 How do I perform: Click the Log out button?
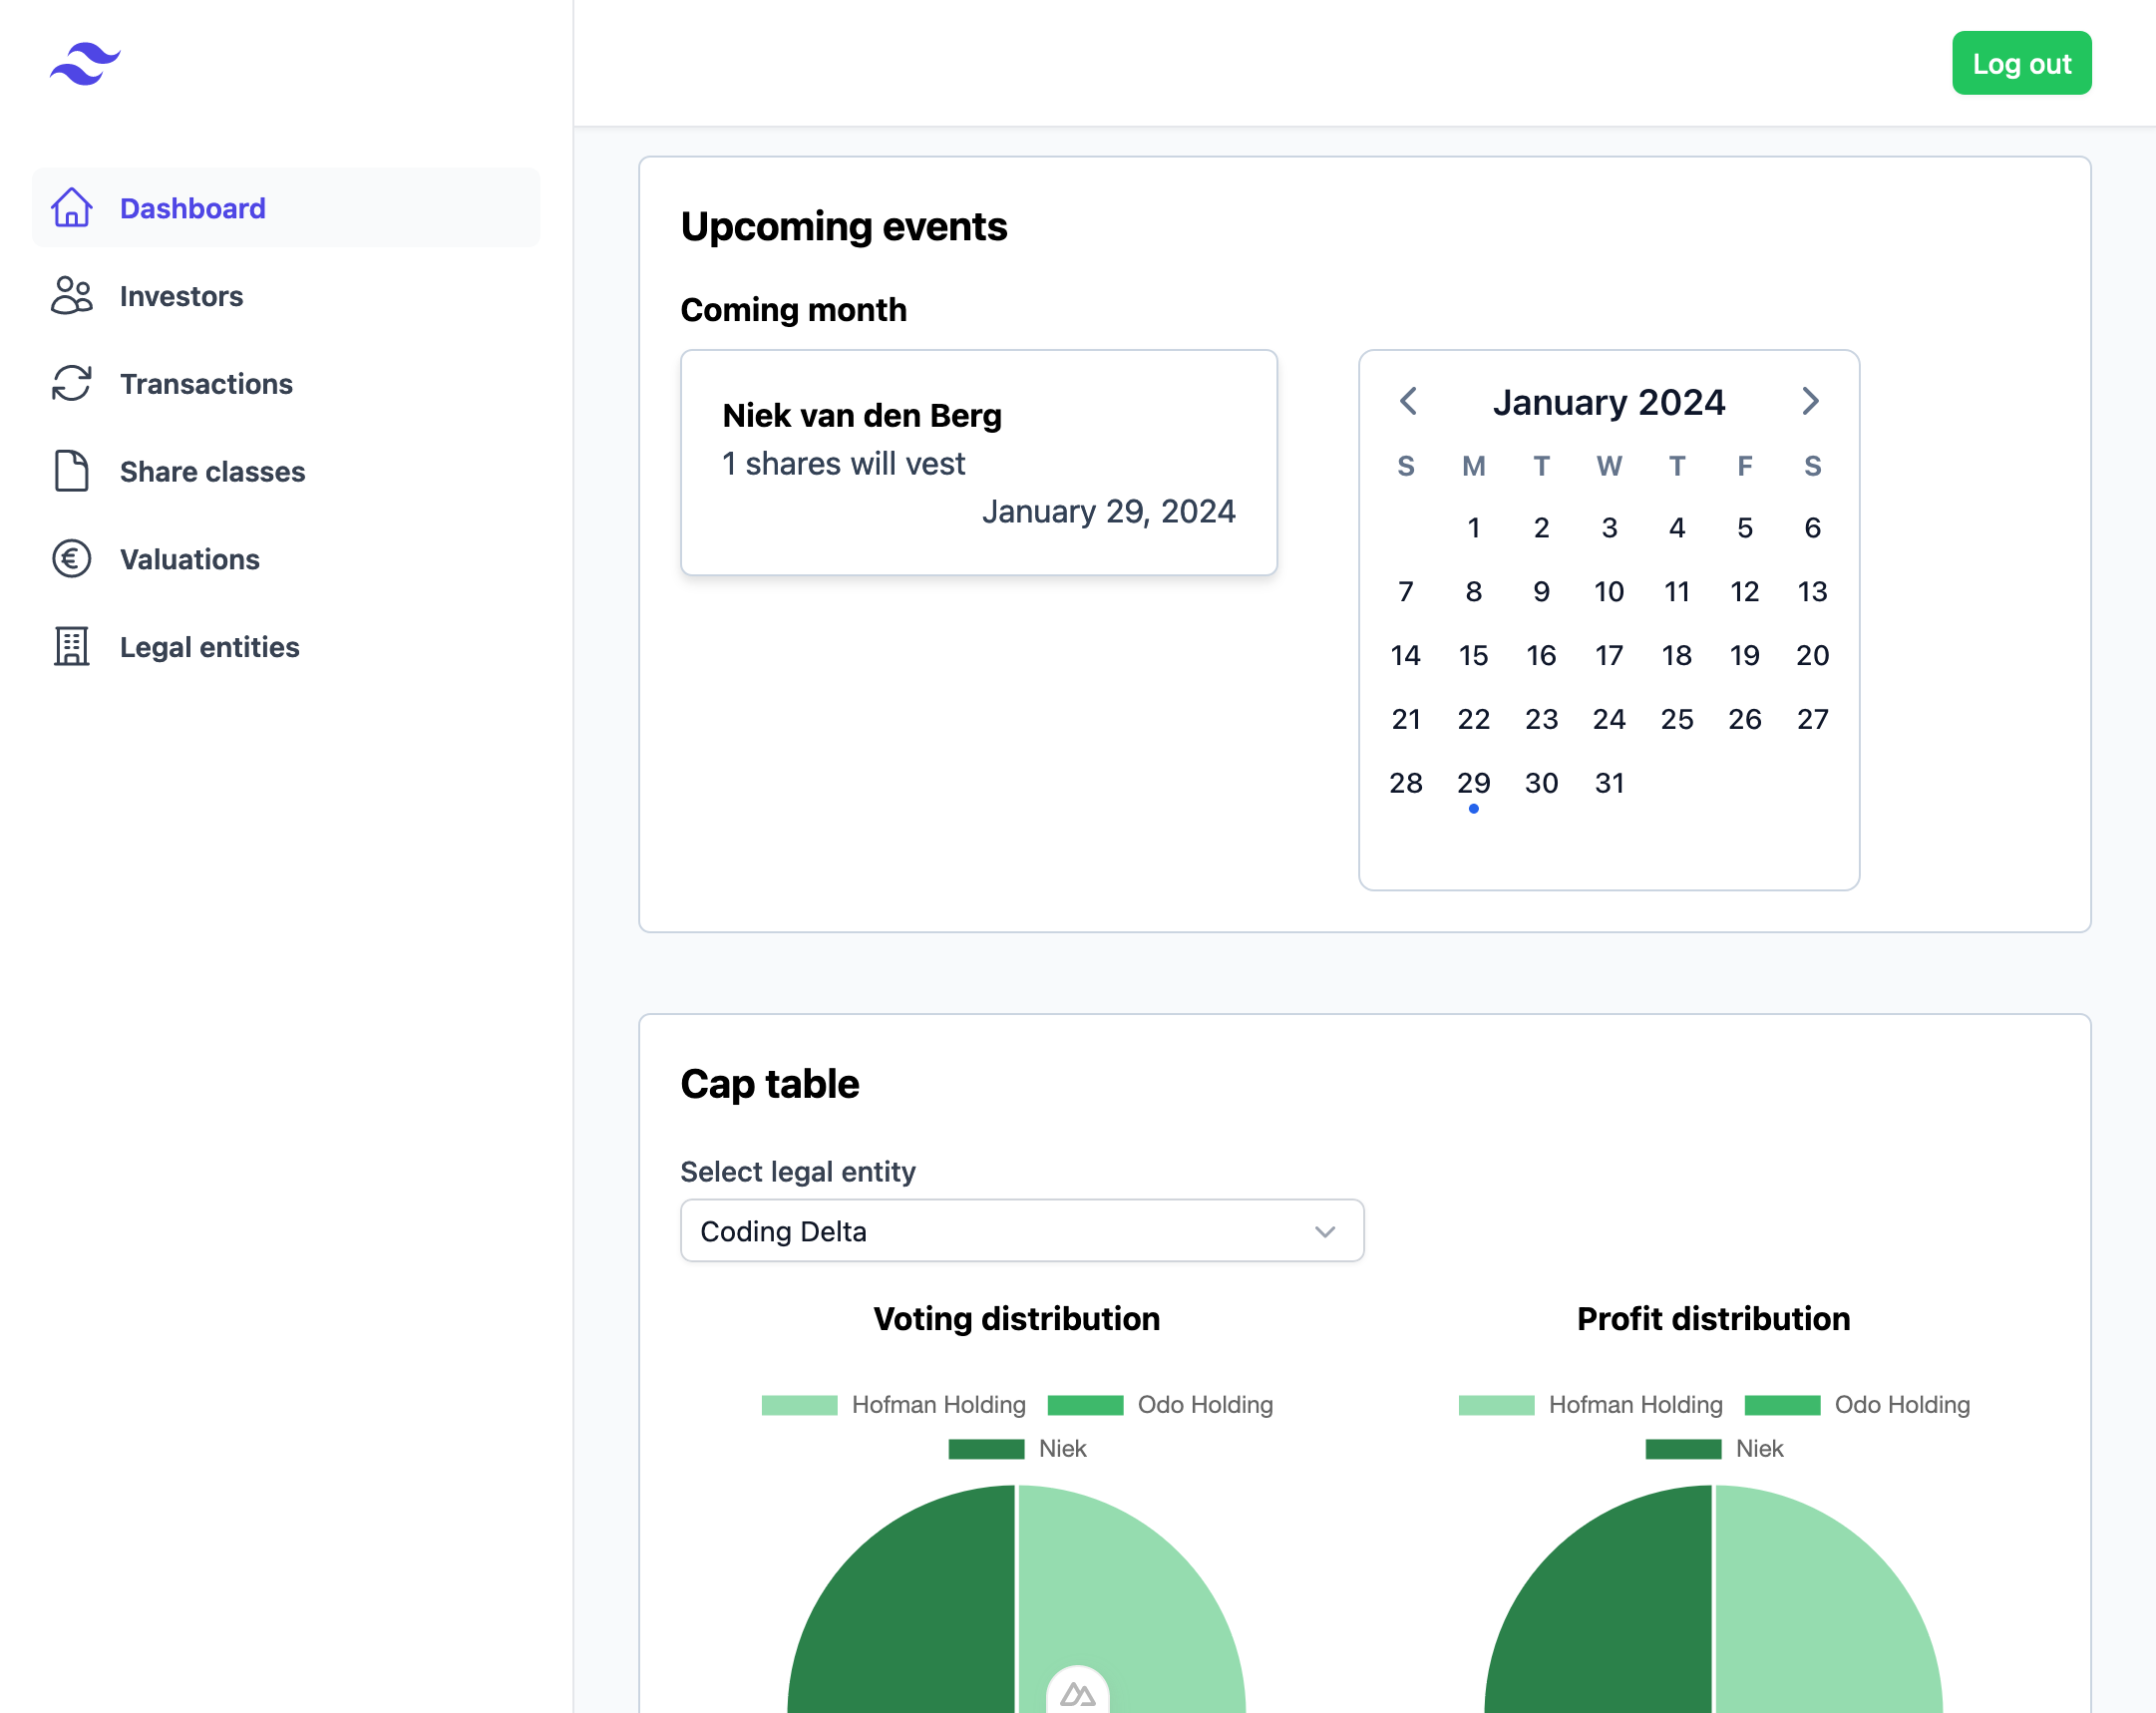[x=2021, y=64]
